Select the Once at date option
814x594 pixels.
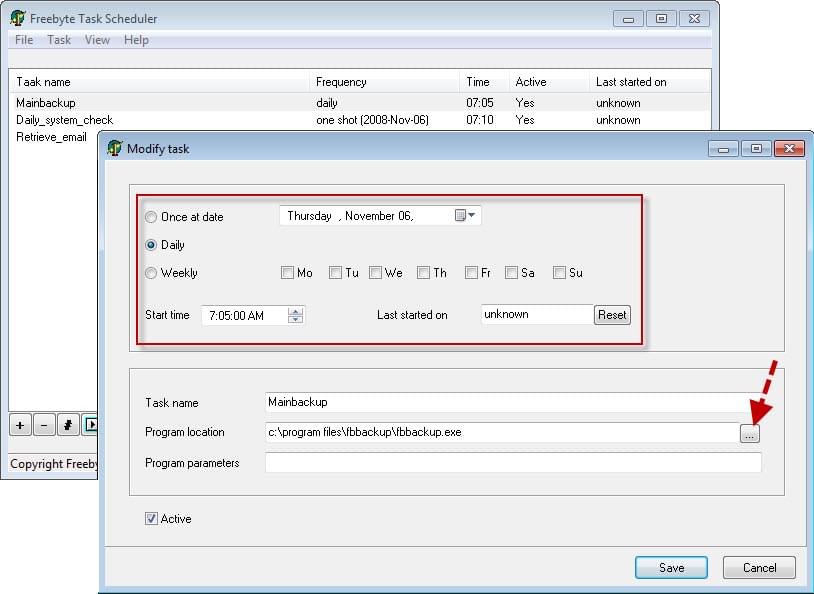point(151,217)
